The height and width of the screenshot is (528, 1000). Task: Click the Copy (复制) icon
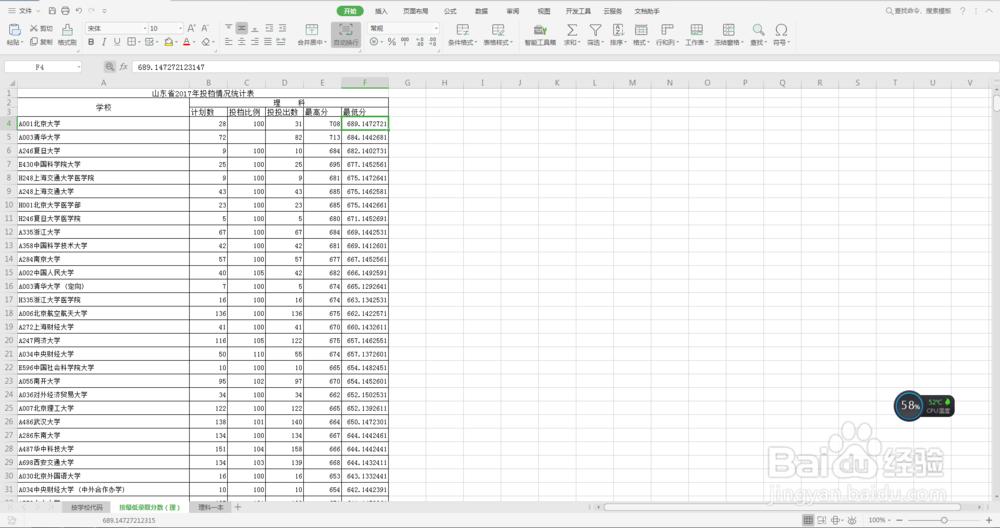coord(34,41)
